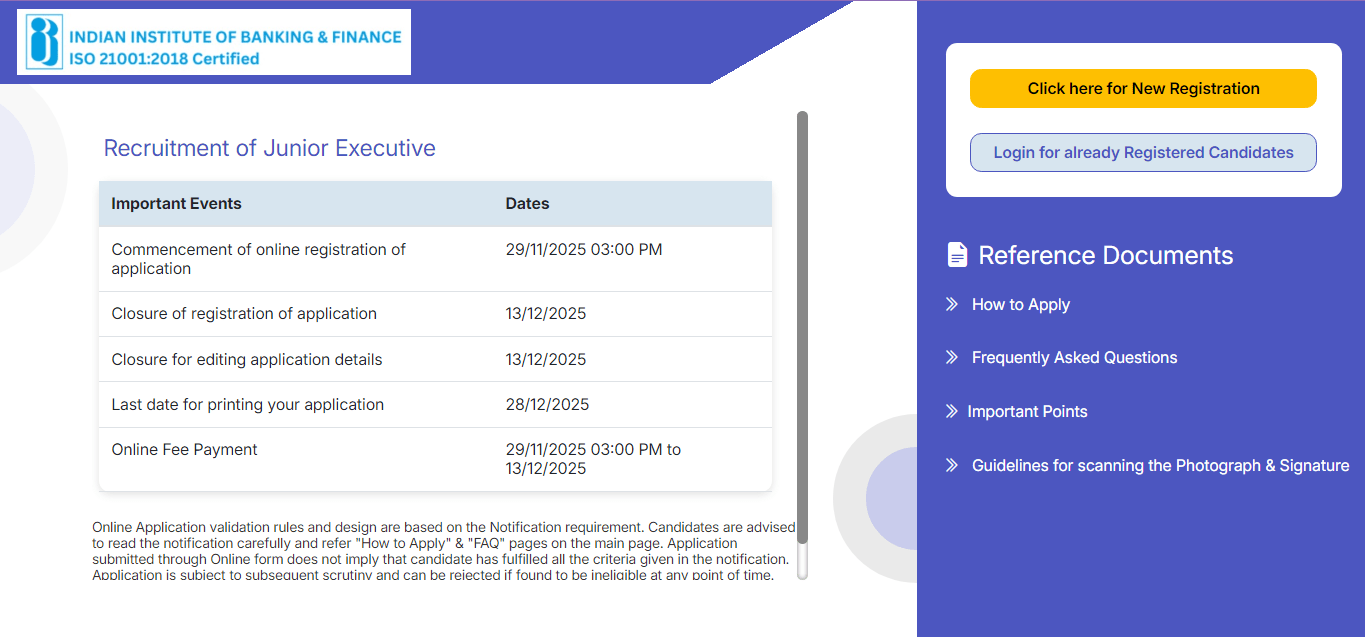The image size is (1365, 637).
Task: Click the Closure of registration of application row
Action: coord(244,313)
